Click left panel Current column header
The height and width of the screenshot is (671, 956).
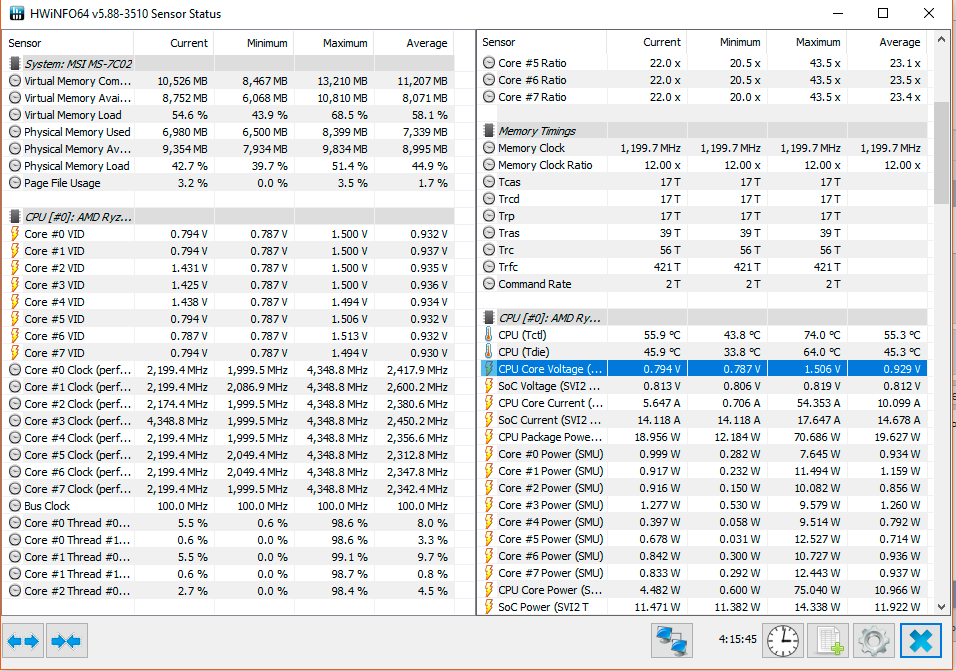click(x=174, y=43)
